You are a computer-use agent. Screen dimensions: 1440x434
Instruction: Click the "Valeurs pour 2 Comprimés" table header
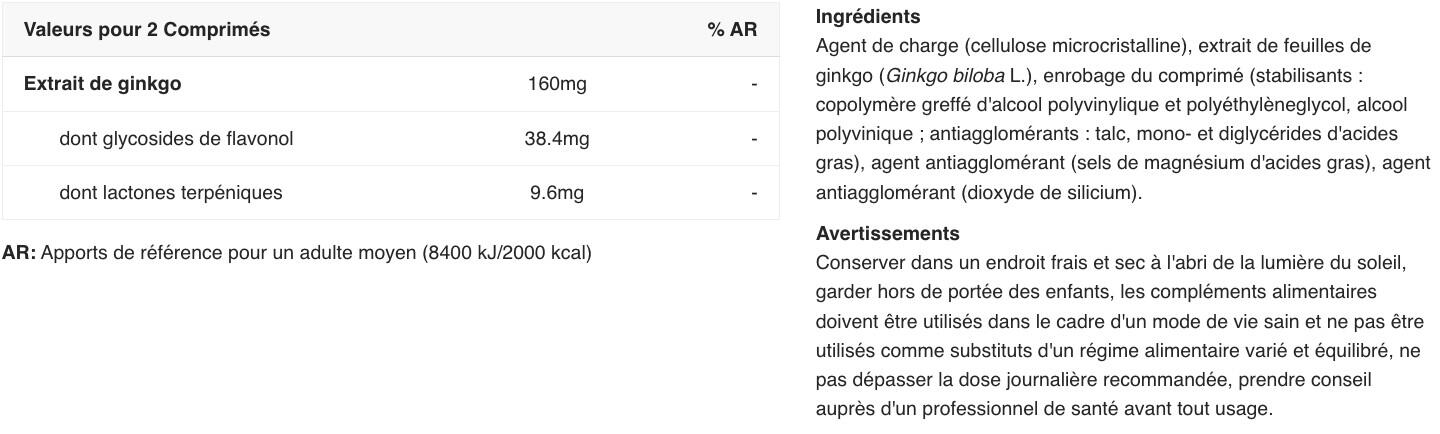[147, 30]
